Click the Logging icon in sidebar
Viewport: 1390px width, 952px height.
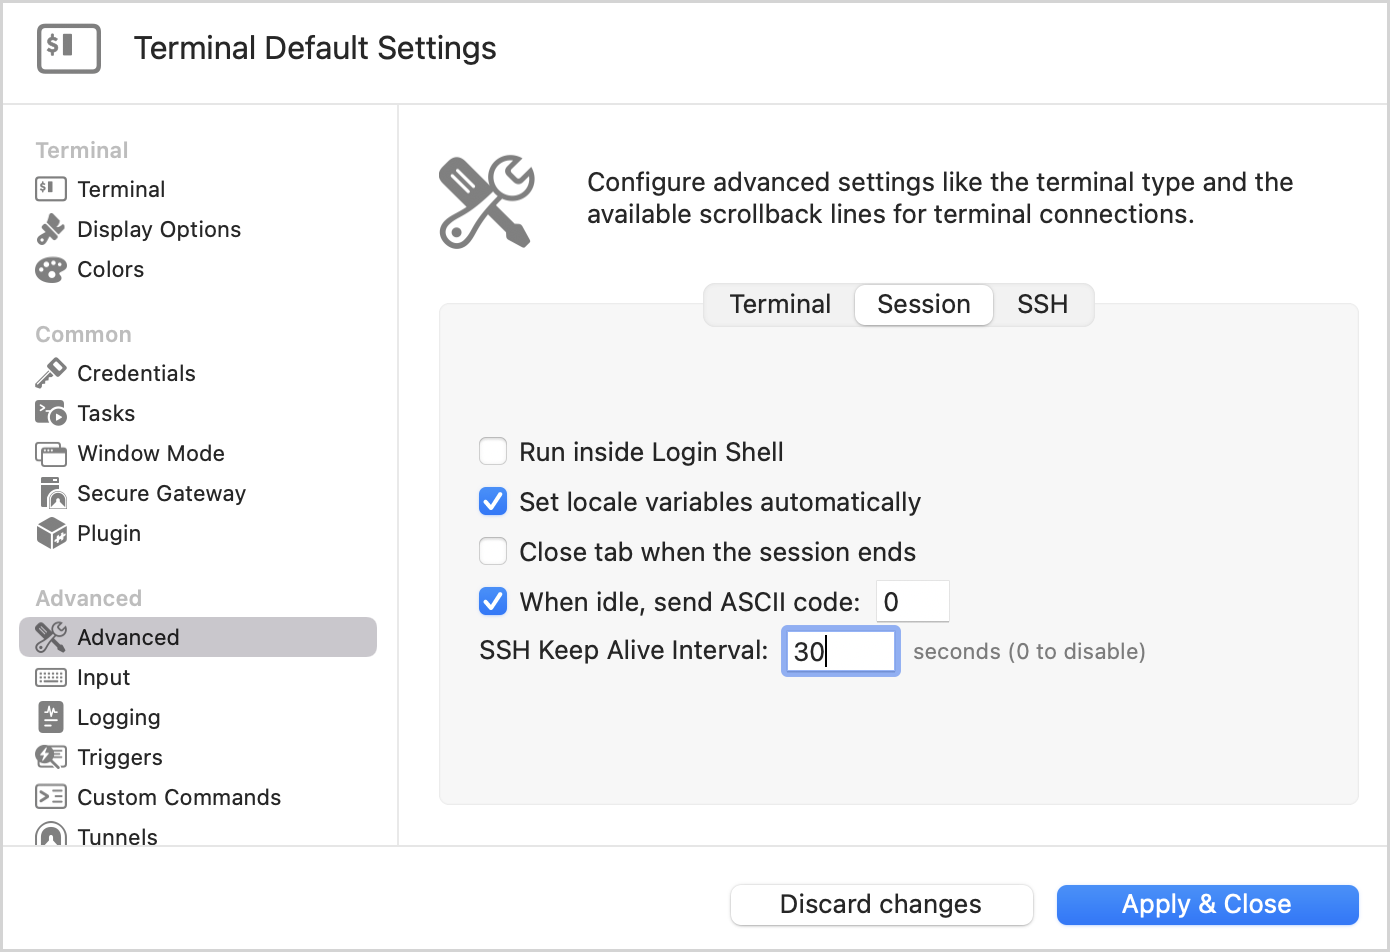click(x=50, y=717)
